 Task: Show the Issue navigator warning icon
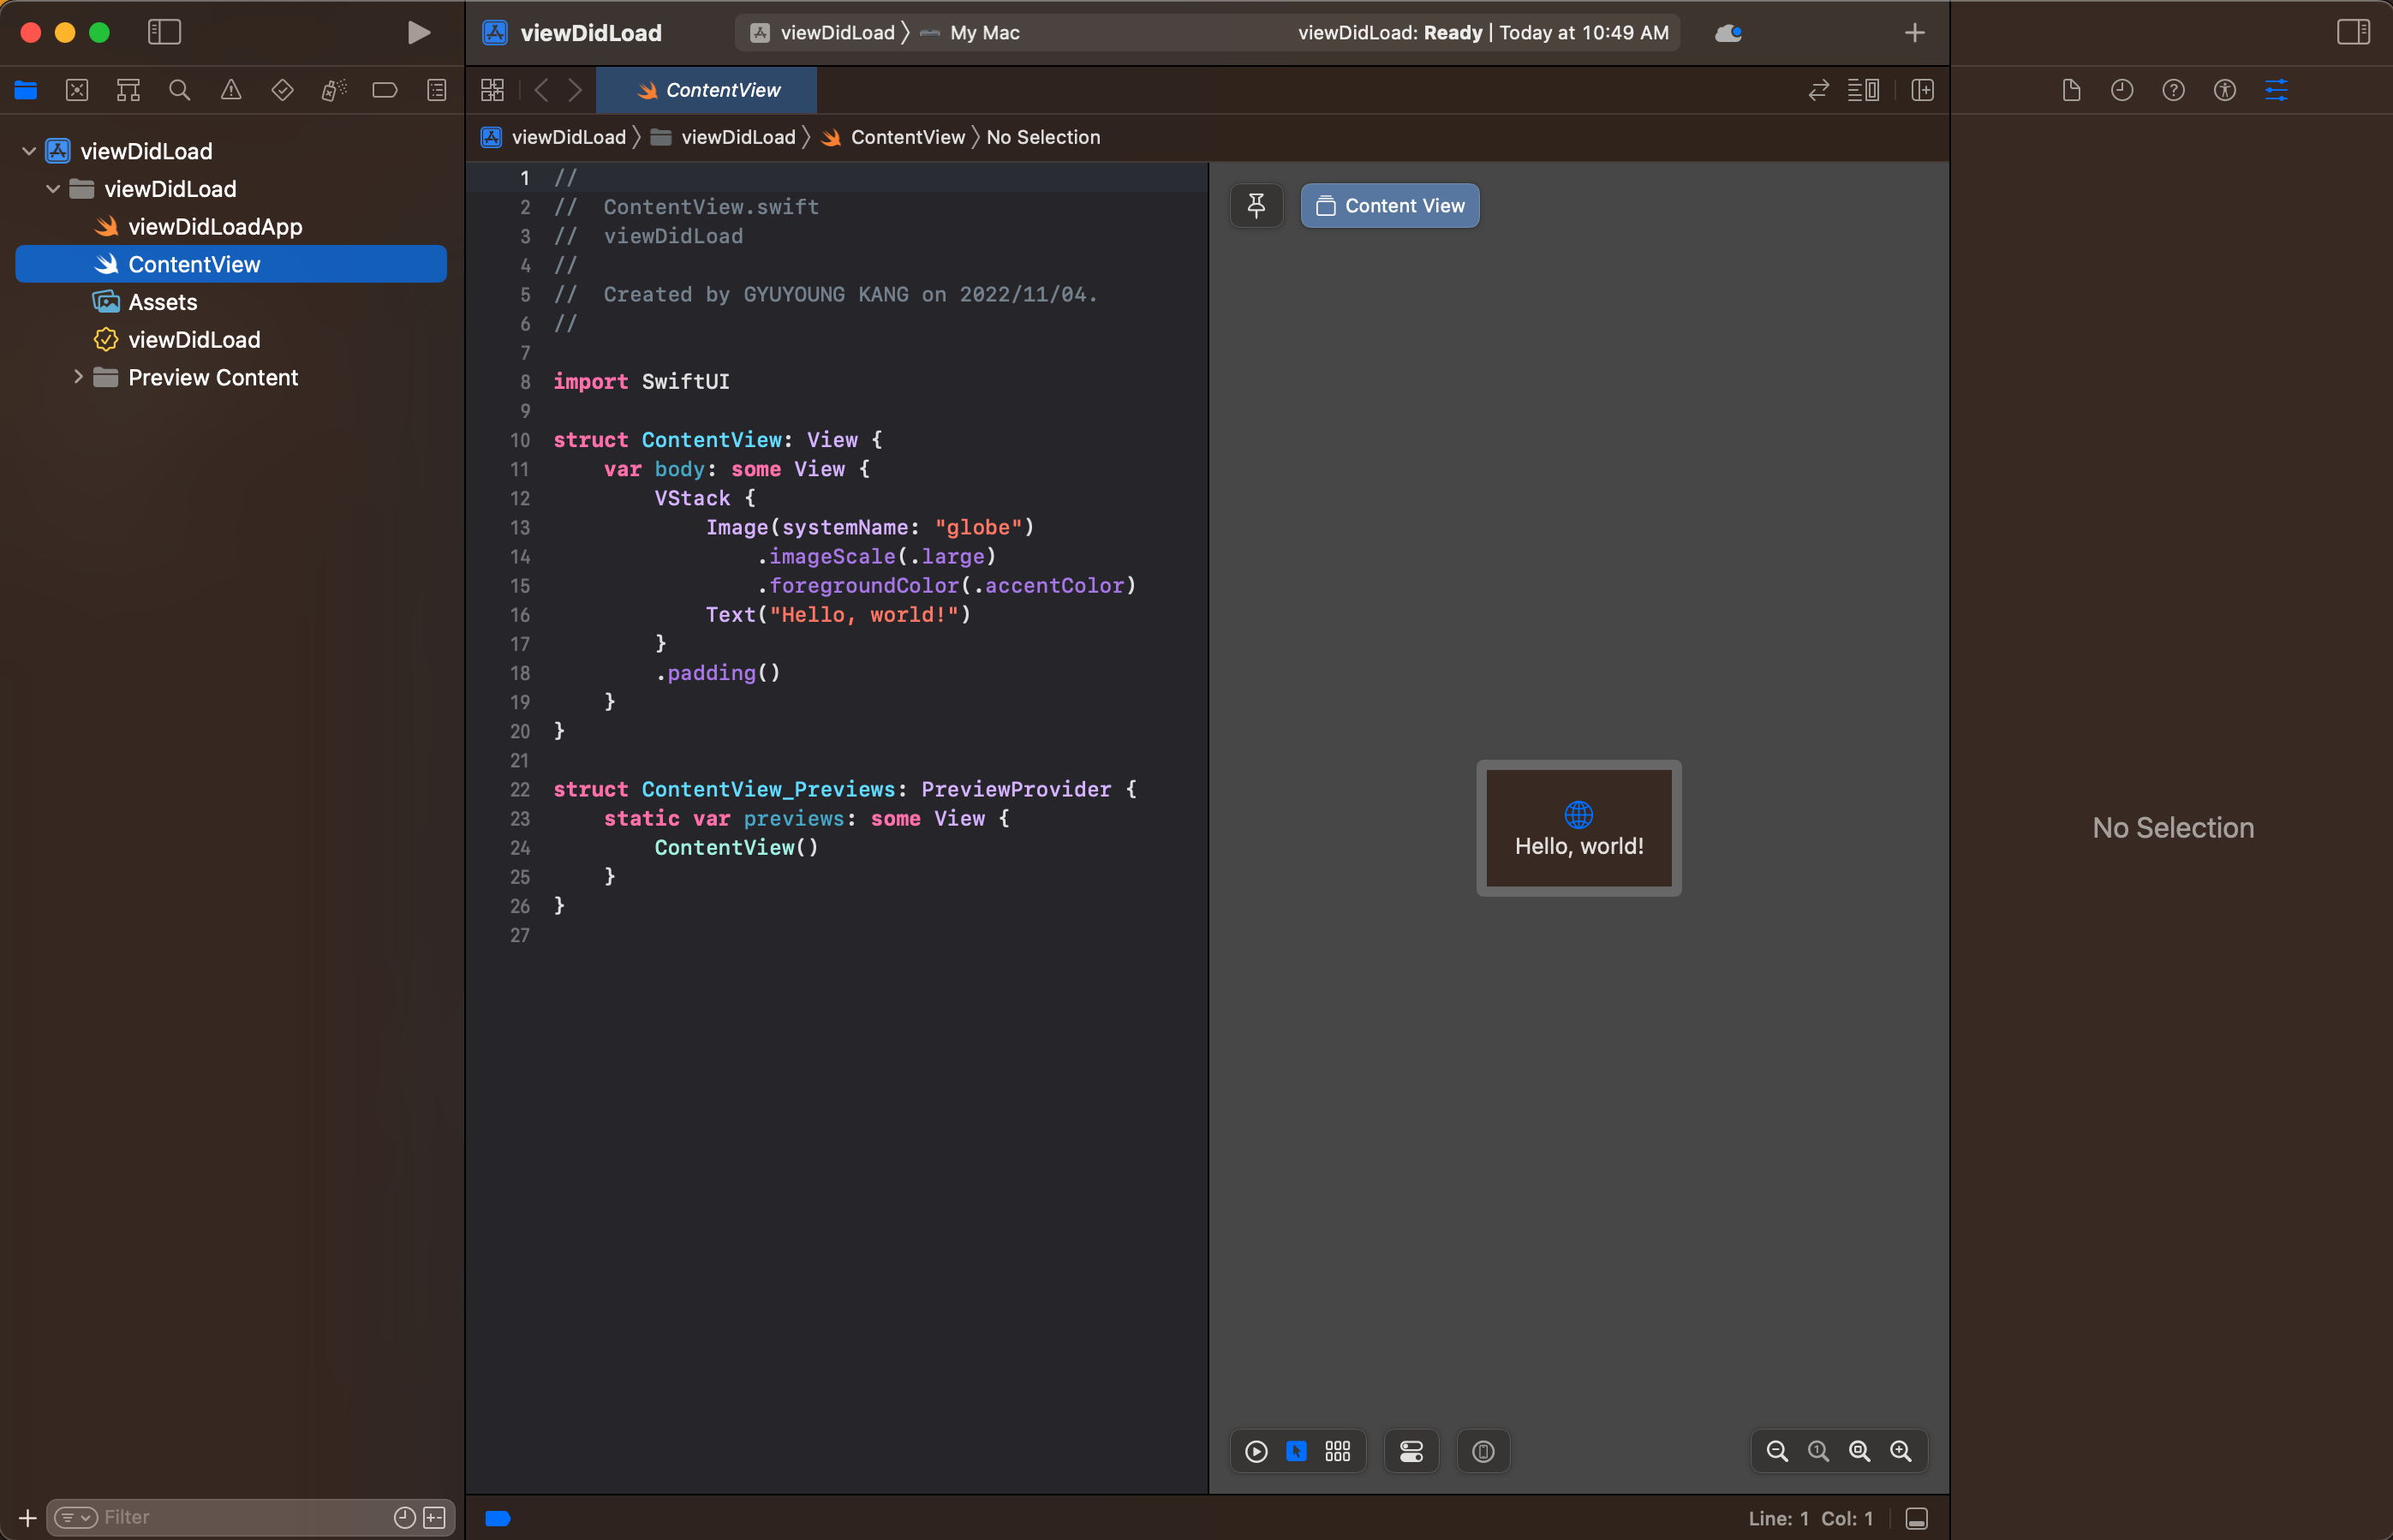point(231,90)
